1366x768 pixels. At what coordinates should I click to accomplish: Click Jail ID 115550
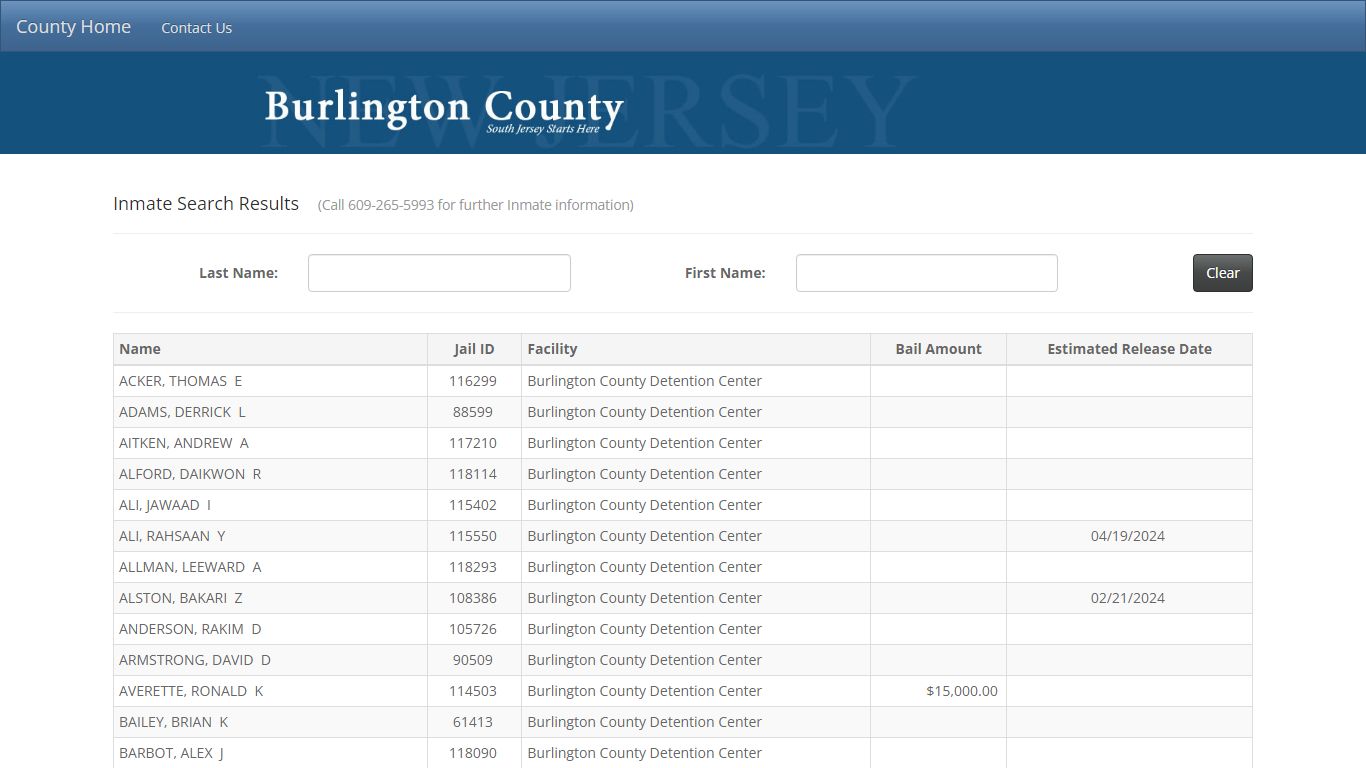coord(473,536)
